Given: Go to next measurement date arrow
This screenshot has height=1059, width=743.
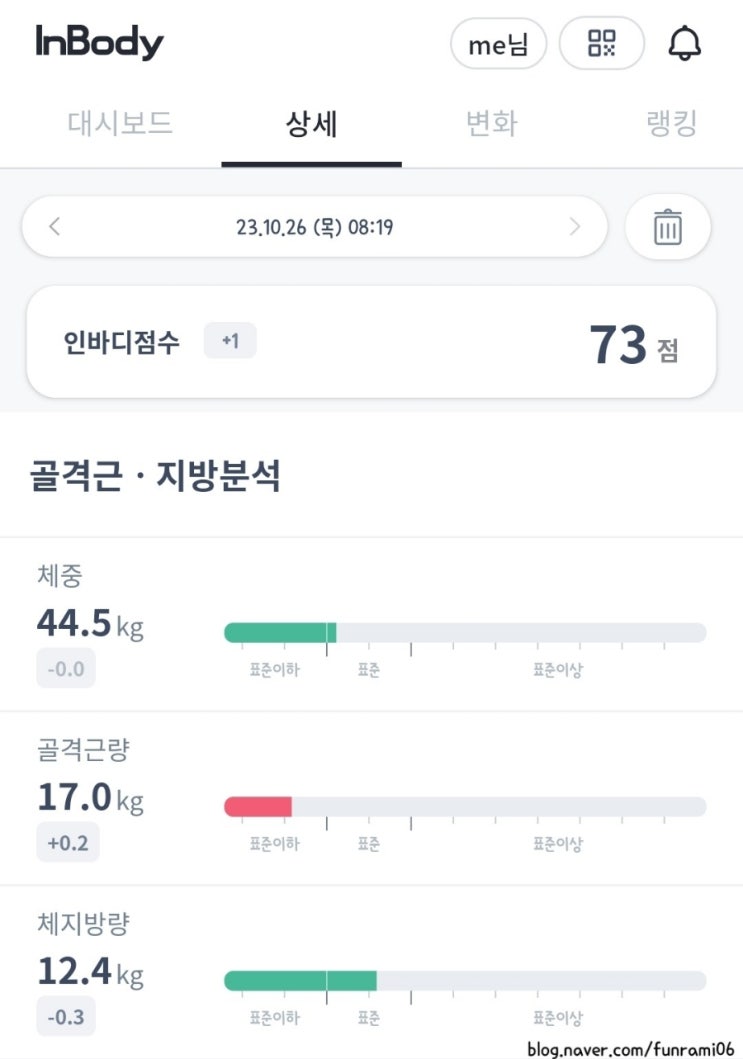Looking at the screenshot, I should [574, 227].
